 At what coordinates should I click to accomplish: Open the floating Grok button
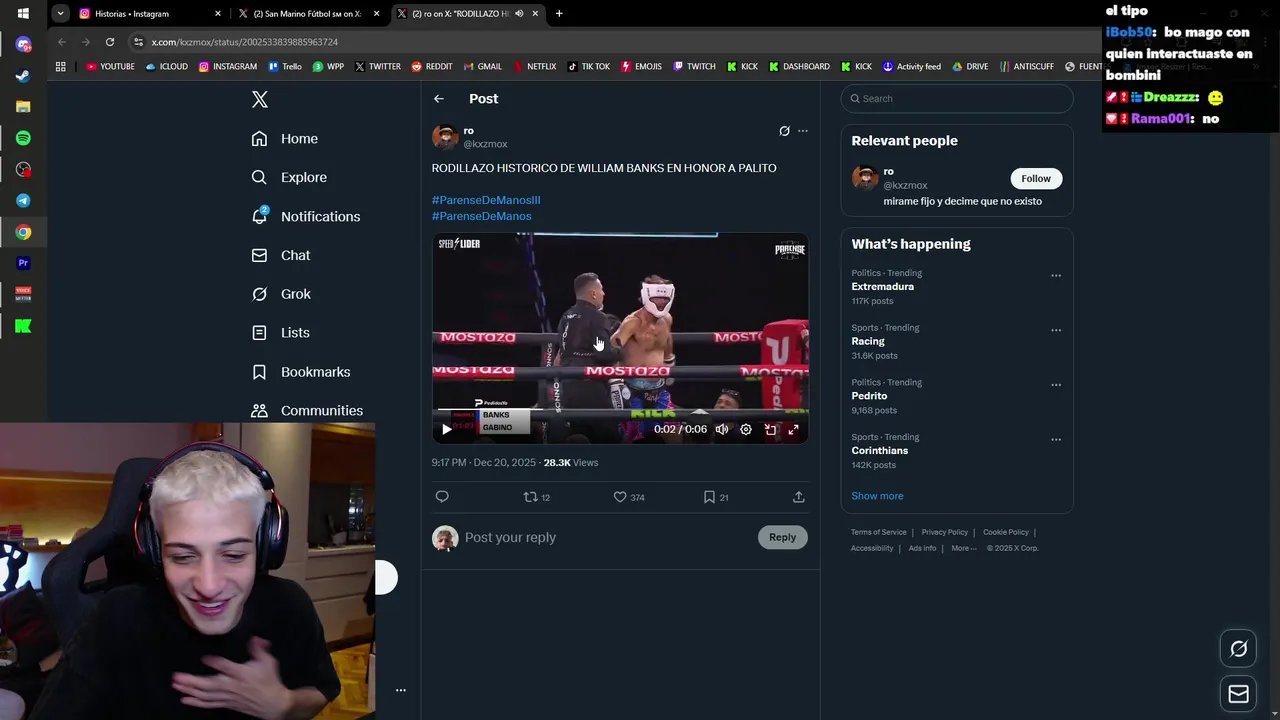point(1238,649)
